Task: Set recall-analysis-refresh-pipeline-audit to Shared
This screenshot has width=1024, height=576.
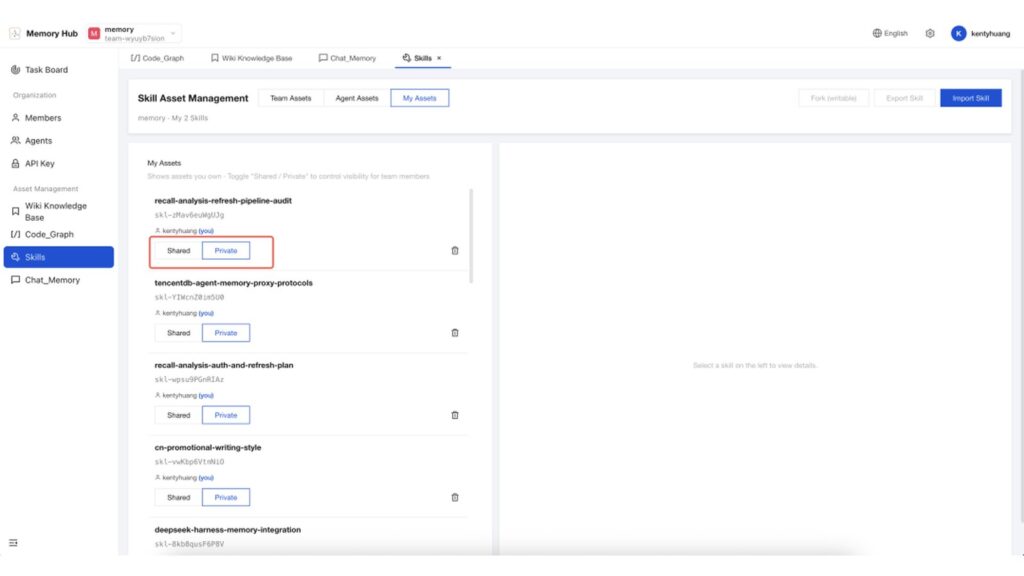Action: 178,251
